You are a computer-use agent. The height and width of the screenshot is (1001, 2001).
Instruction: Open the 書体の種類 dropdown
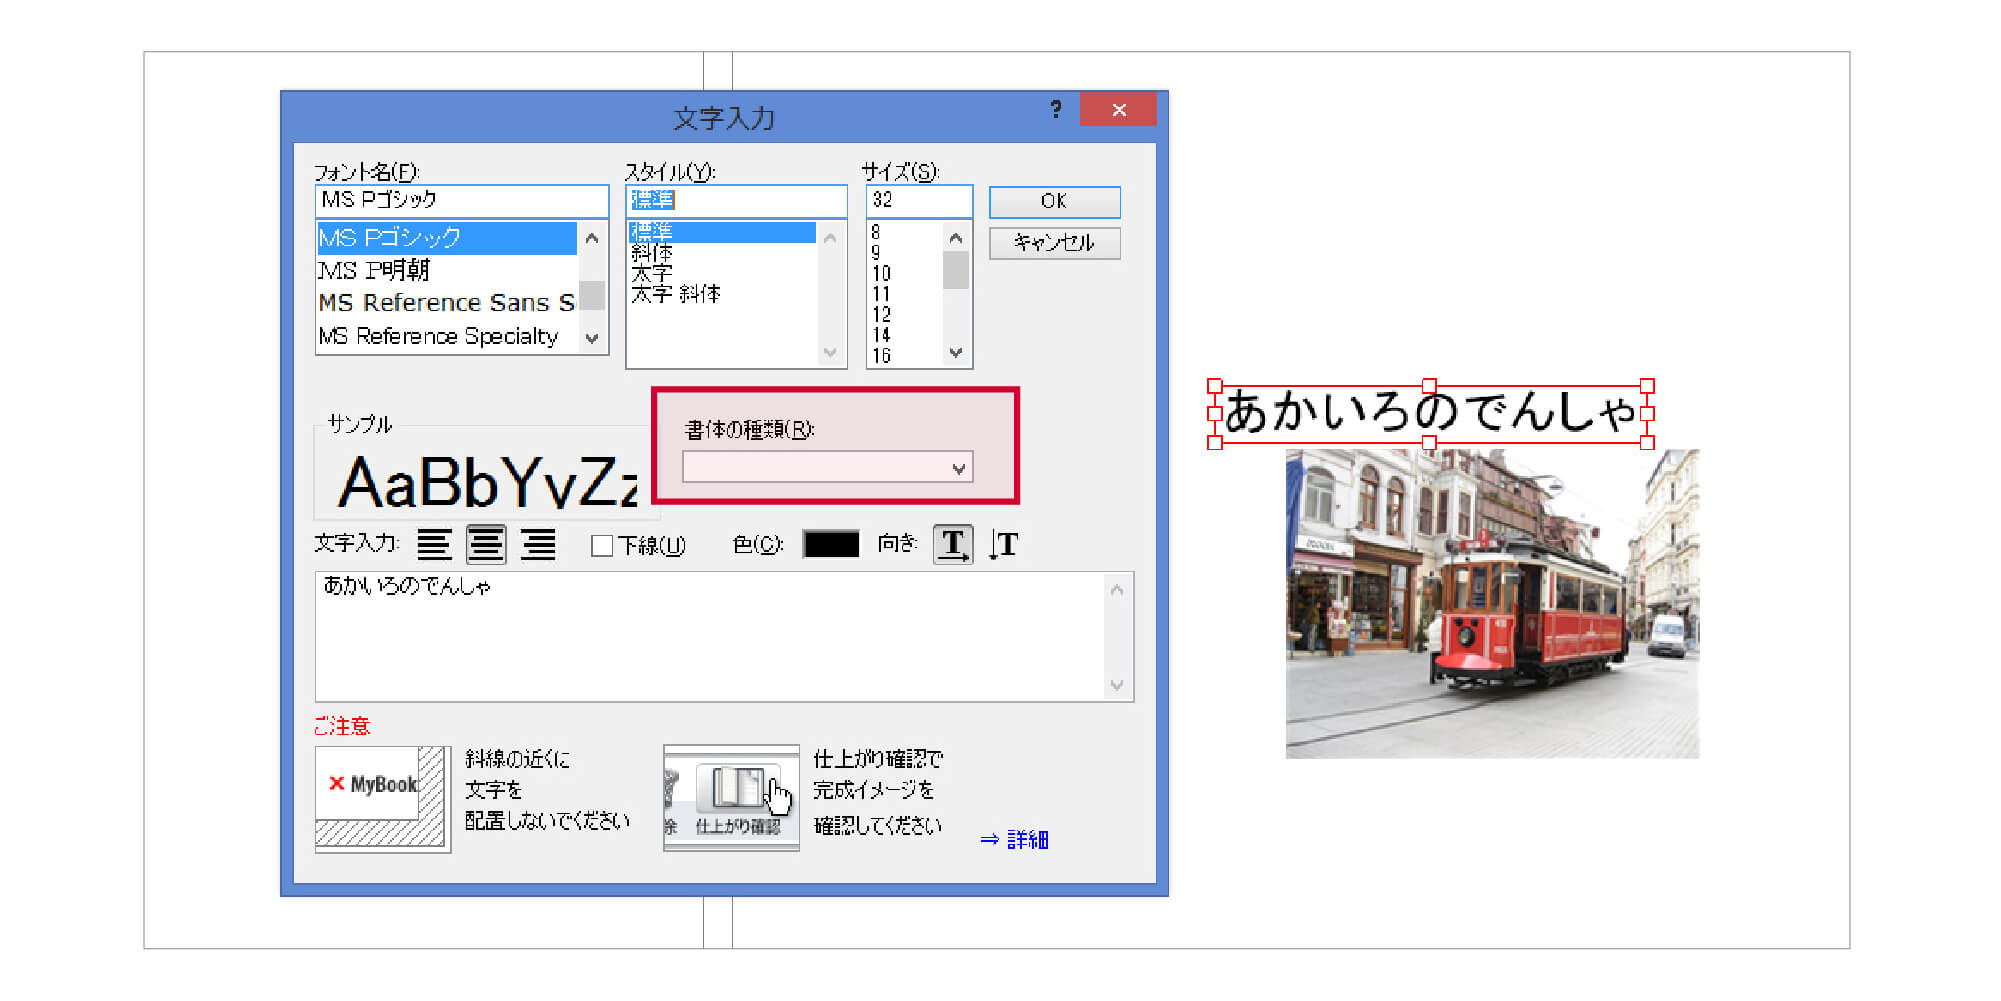[x=828, y=467]
